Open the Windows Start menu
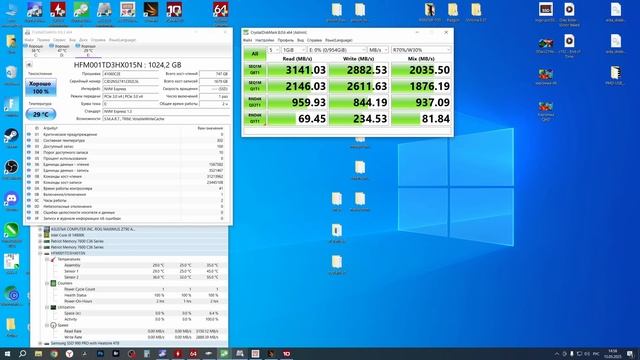 [7, 353]
